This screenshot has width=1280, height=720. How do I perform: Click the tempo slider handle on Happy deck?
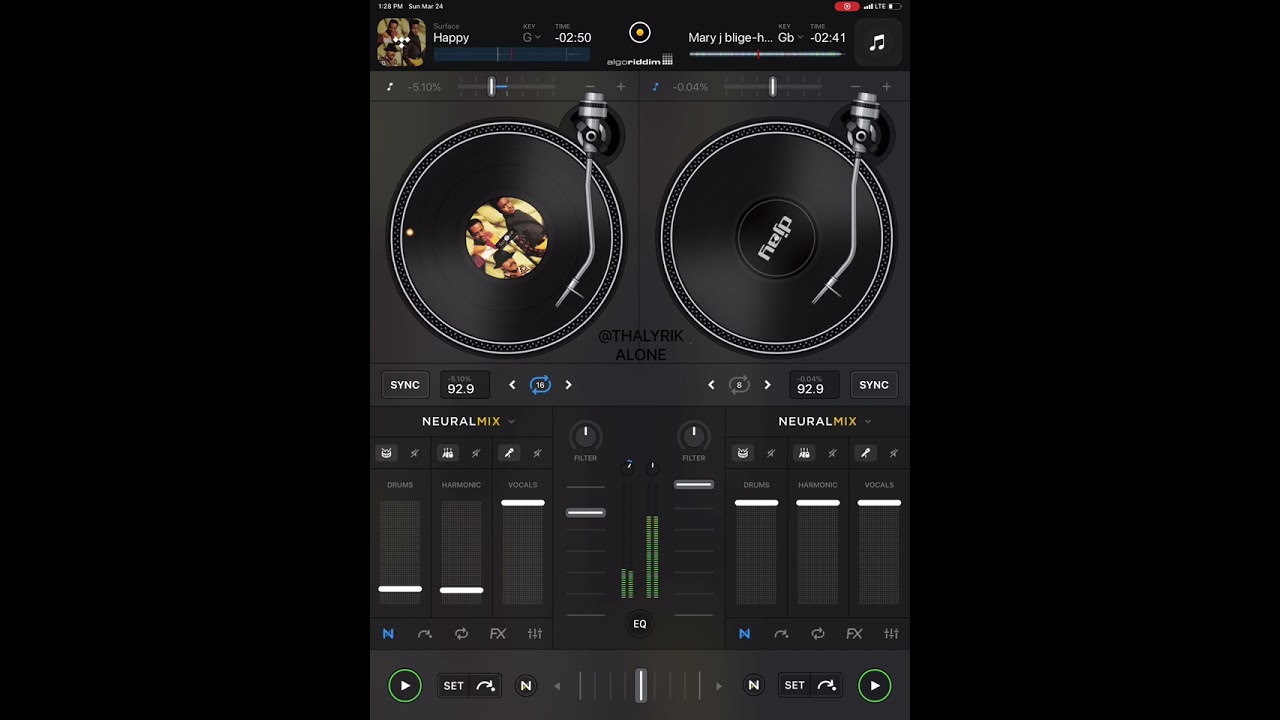[x=491, y=87]
